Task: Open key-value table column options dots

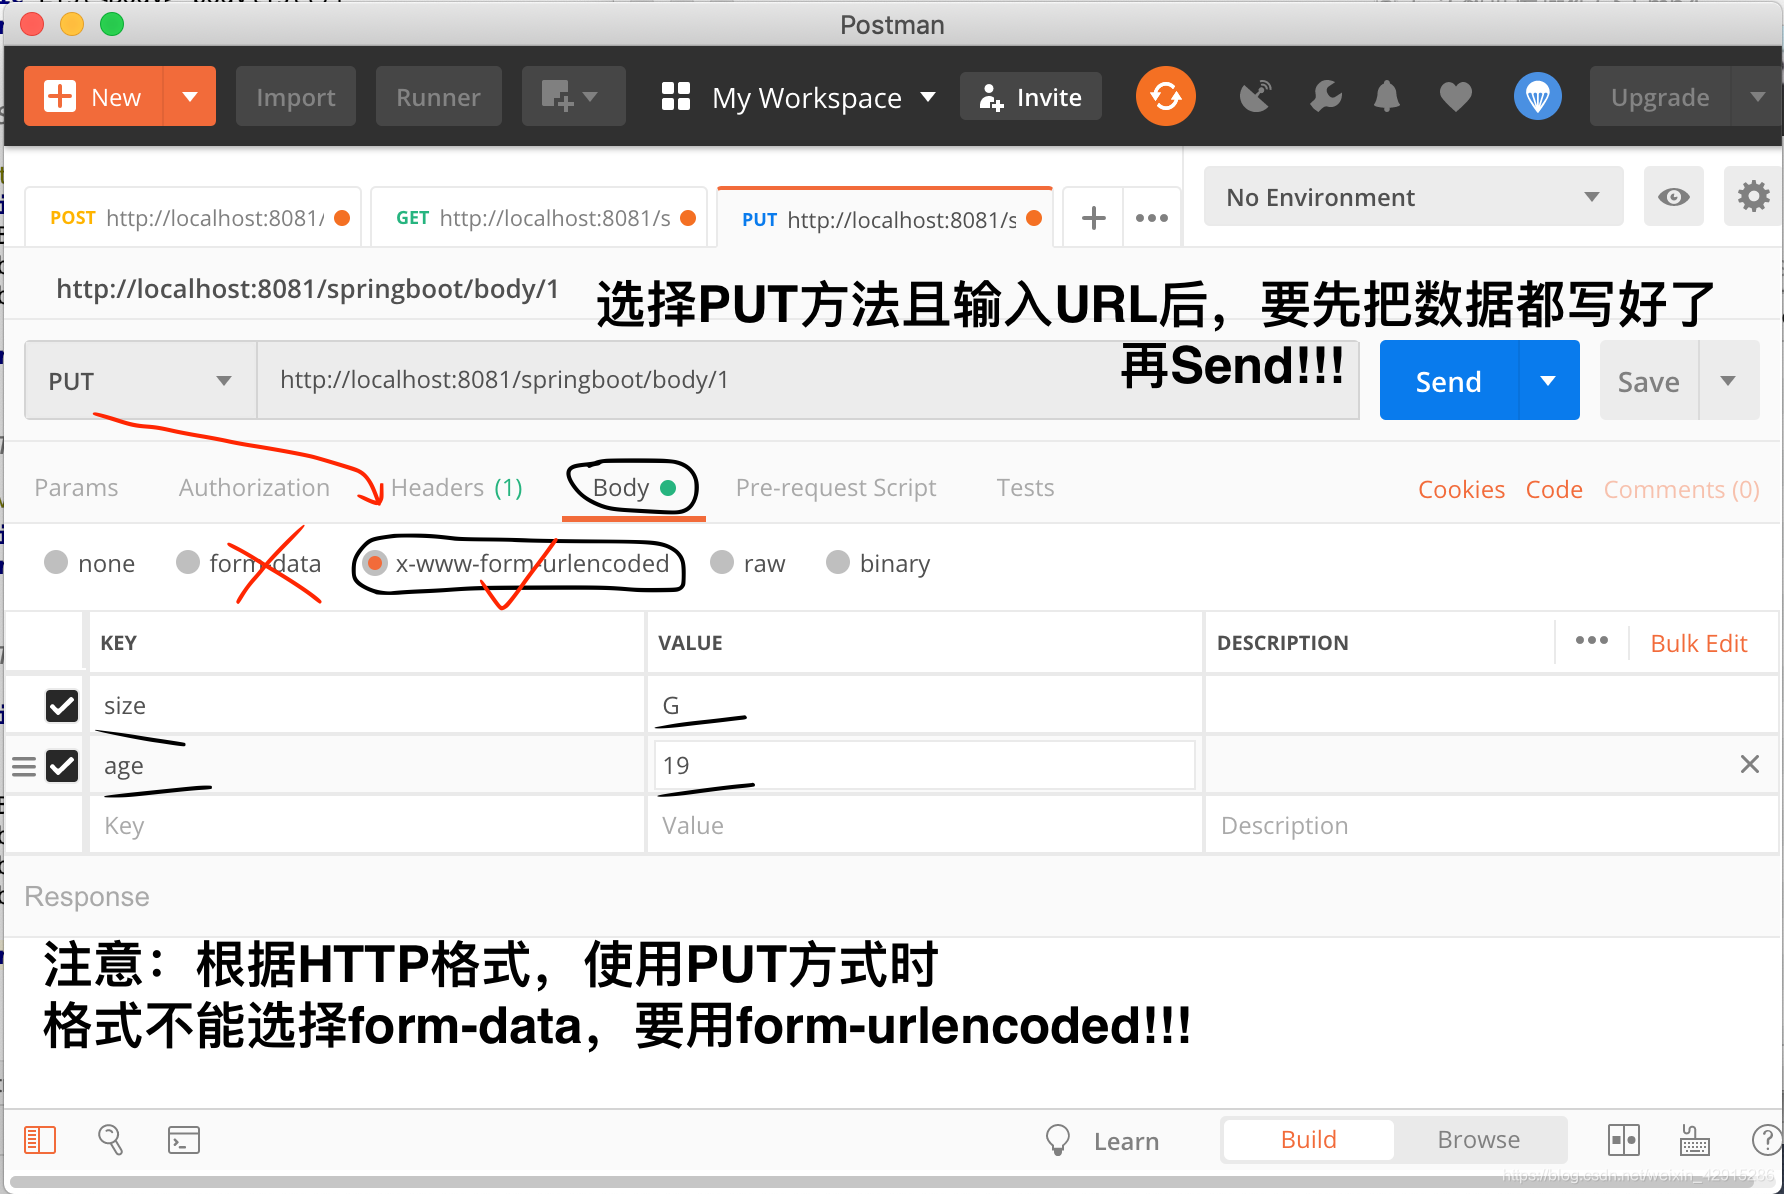Action: coord(1591,640)
